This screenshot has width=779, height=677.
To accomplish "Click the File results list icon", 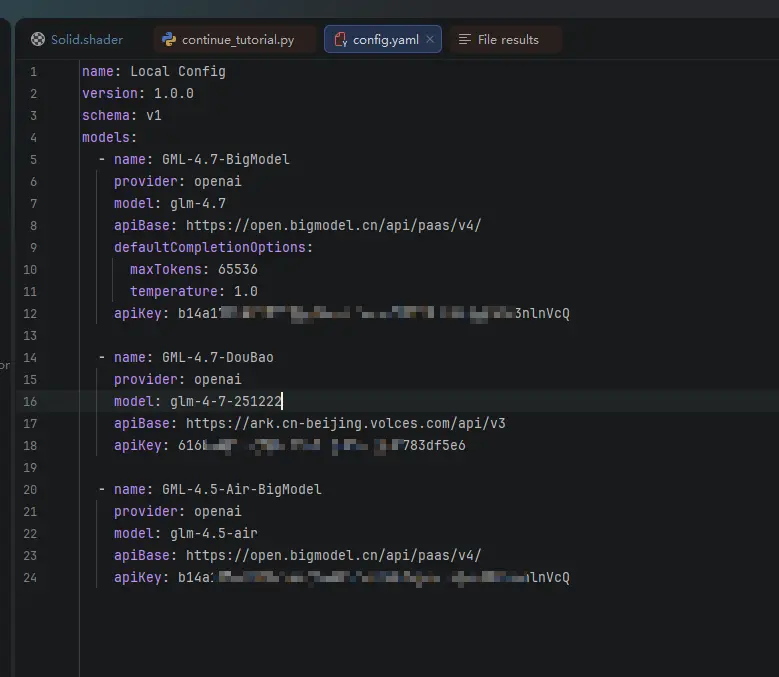I will [x=465, y=39].
